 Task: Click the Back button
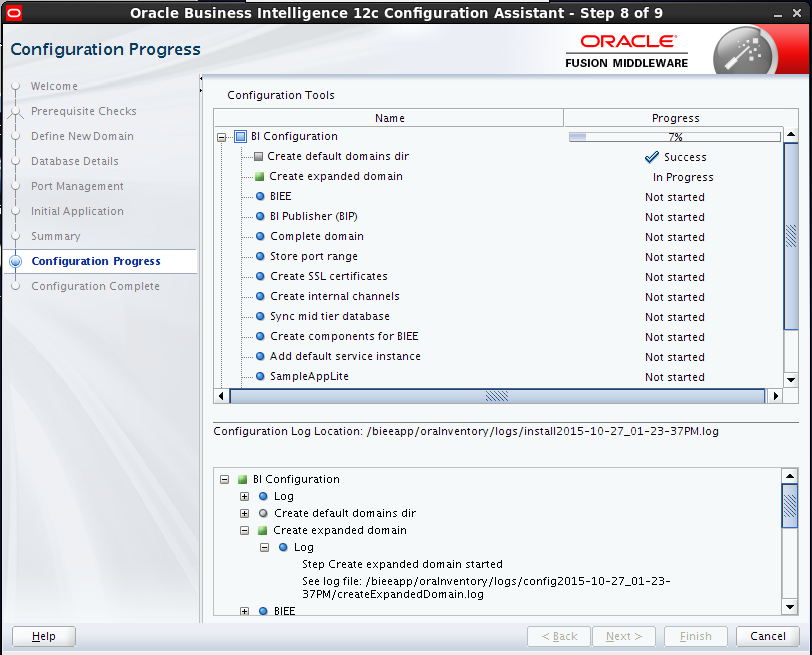559,636
